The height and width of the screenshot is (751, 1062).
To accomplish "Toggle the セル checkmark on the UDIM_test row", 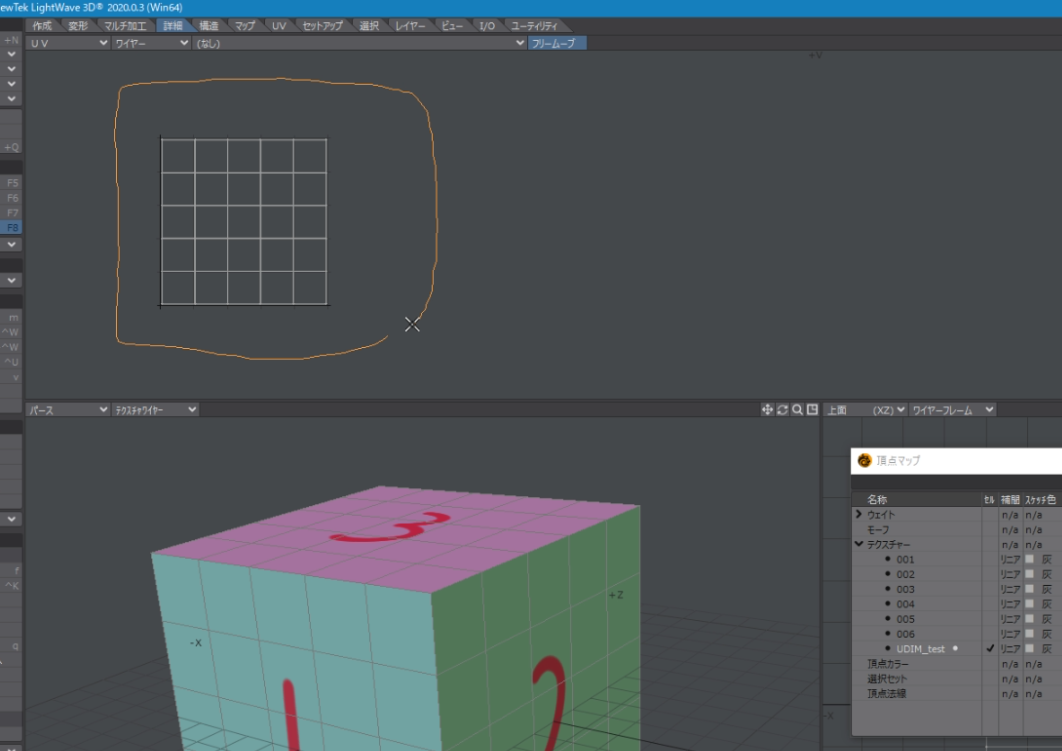I will pyautogui.click(x=990, y=649).
